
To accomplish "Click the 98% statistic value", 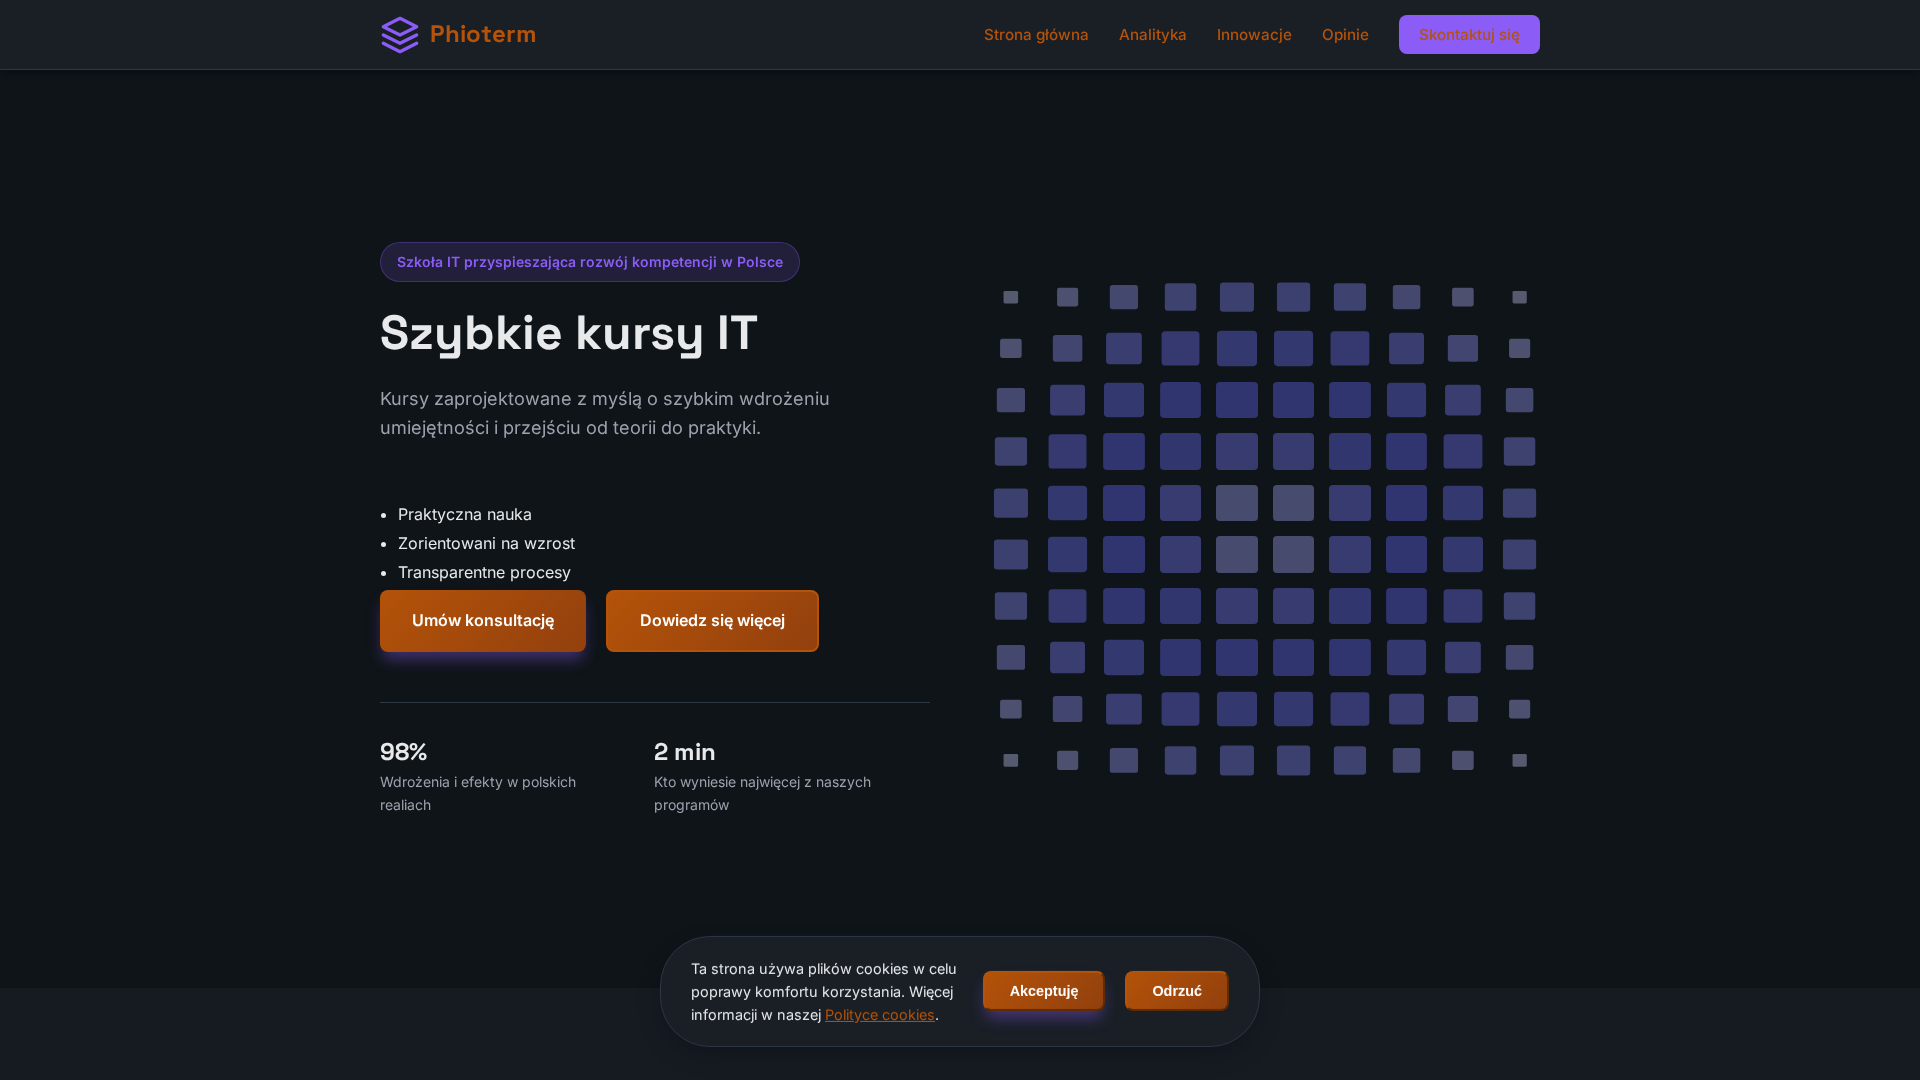I will pyautogui.click(x=404, y=752).
